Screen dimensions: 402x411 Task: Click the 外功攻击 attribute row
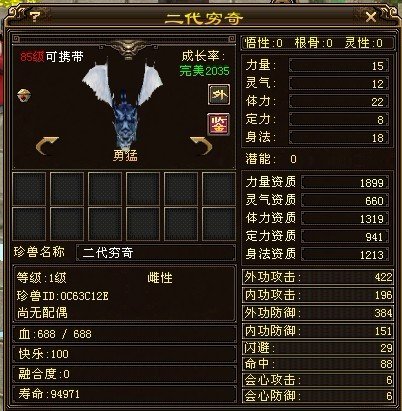point(318,277)
